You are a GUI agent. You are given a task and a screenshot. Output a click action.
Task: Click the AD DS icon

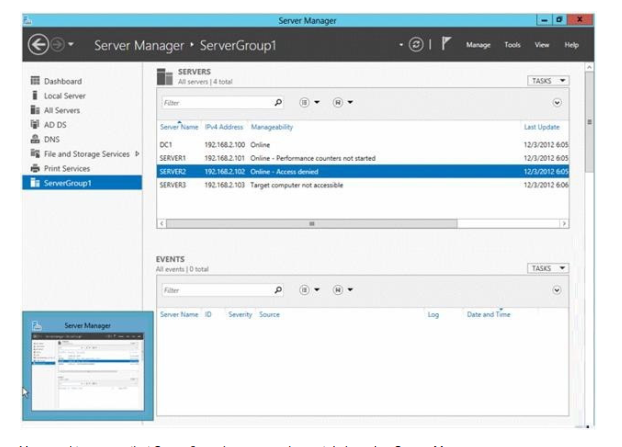pyautogui.click(x=35, y=125)
